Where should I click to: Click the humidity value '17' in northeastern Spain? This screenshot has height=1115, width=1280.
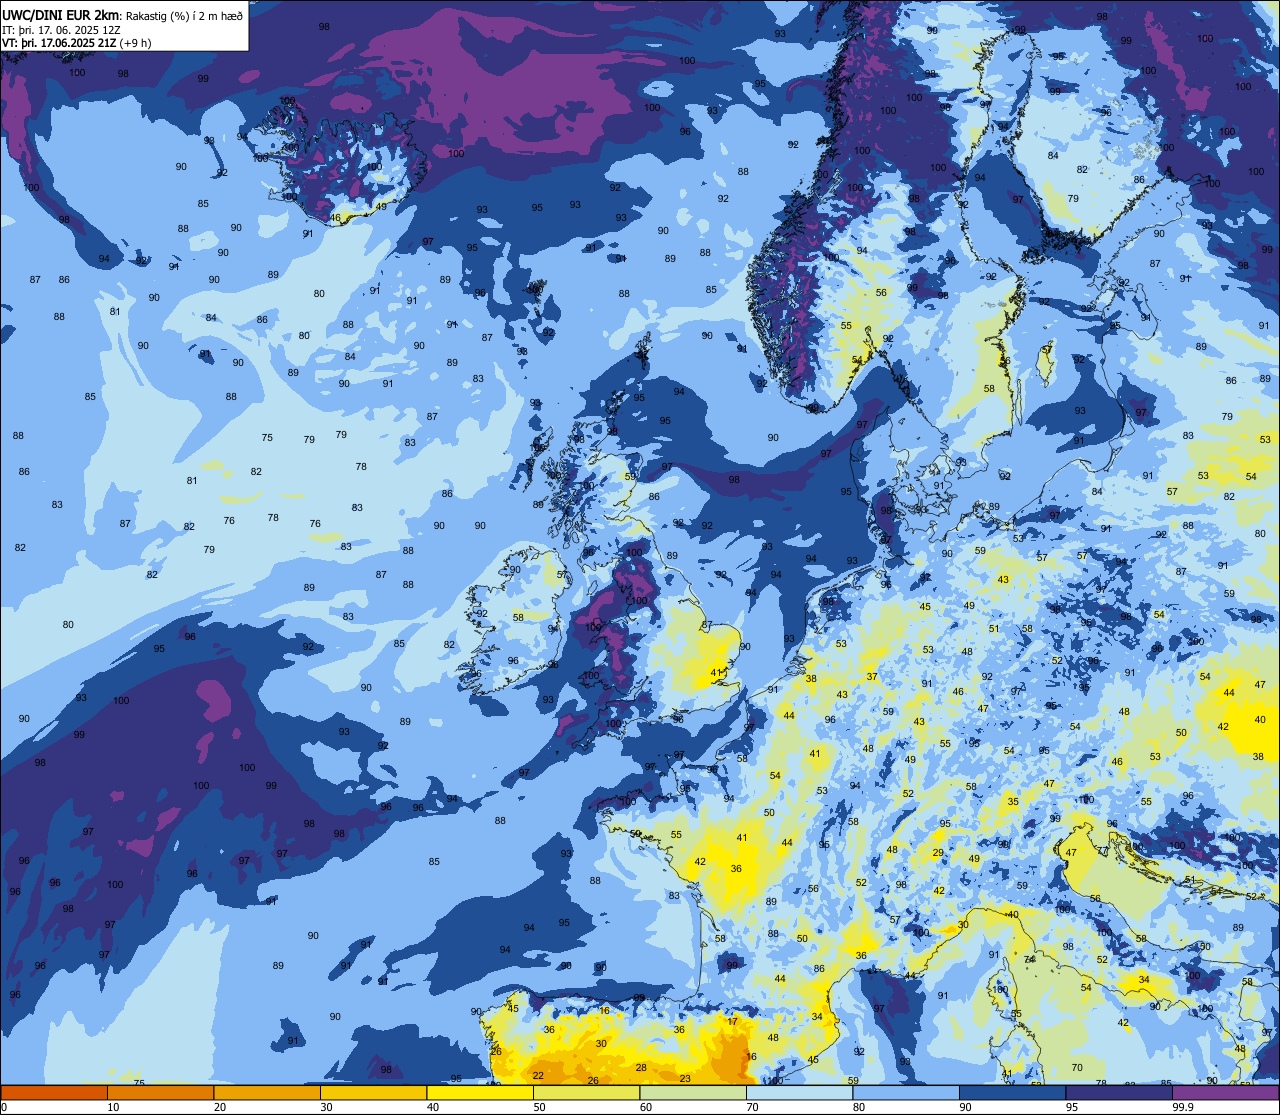point(733,1021)
